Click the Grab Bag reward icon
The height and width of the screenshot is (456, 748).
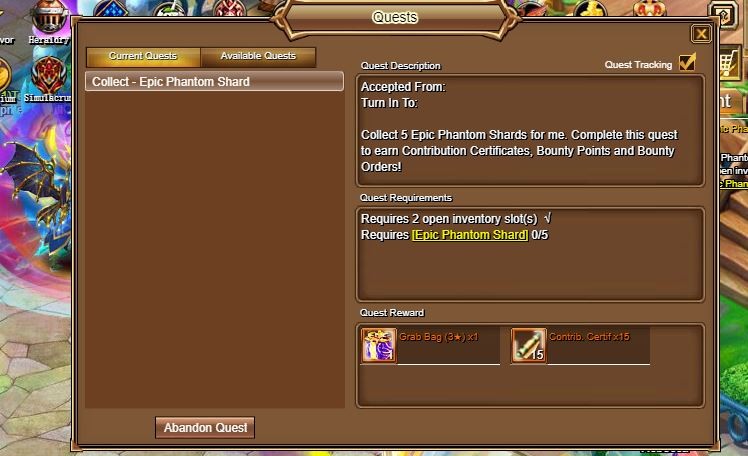378,345
